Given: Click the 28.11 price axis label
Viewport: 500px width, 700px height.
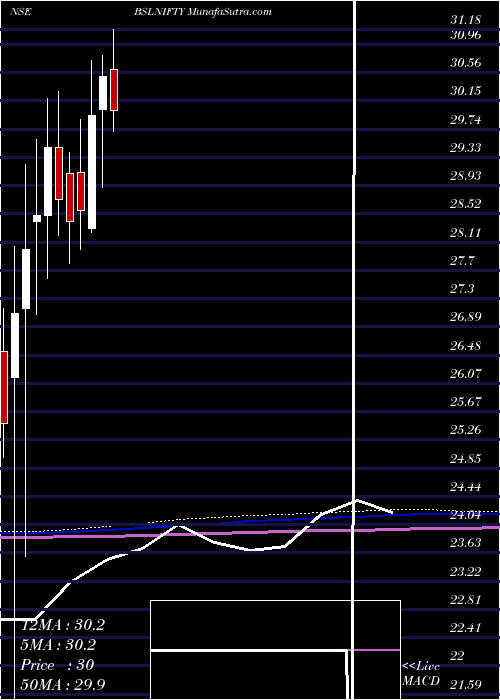Looking at the screenshot, I should (466, 232).
